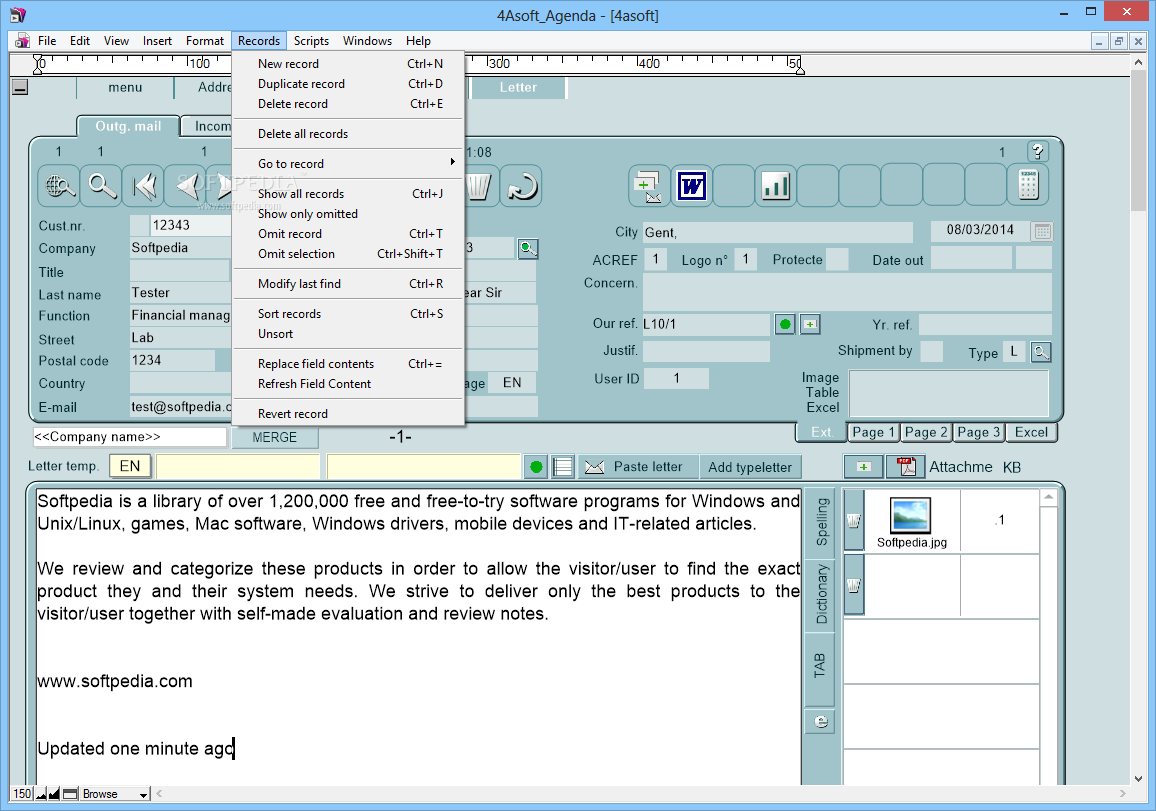Open the Scripts menu
The width and height of the screenshot is (1156, 811).
click(x=311, y=41)
